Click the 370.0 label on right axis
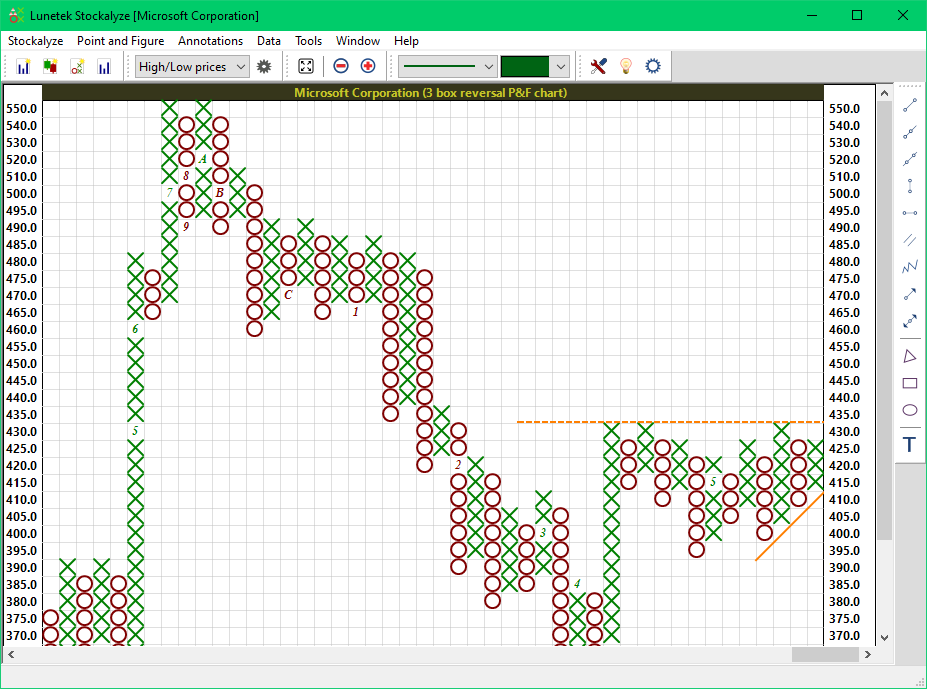This screenshot has height=689, width=927. pos(844,636)
